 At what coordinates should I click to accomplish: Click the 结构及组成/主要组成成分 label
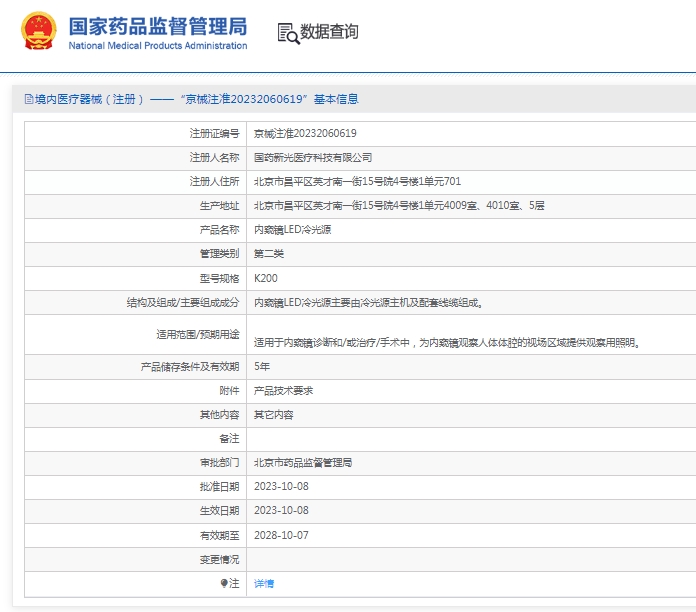(183, 303)
